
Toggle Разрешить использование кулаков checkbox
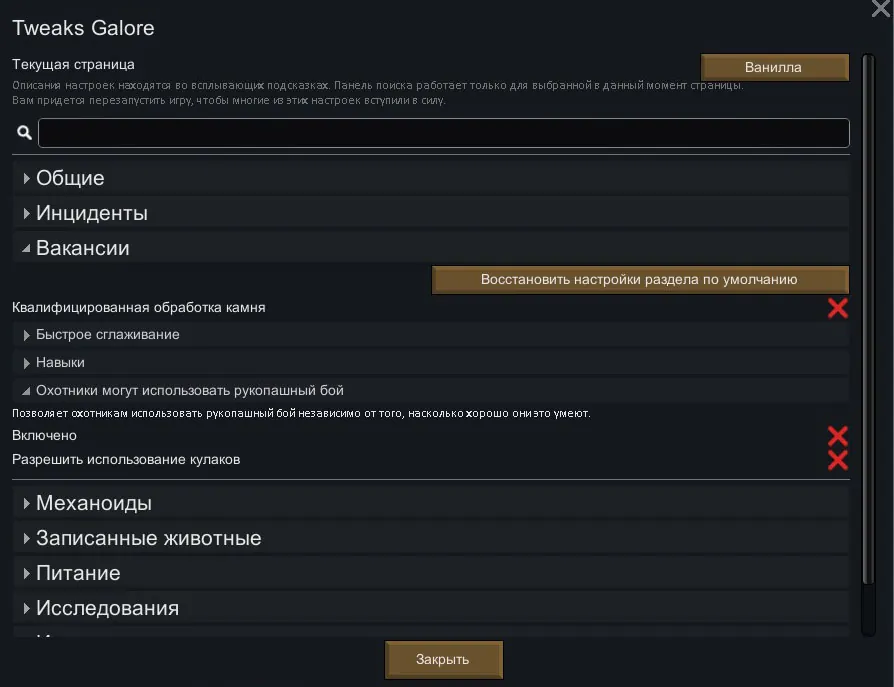838,460
